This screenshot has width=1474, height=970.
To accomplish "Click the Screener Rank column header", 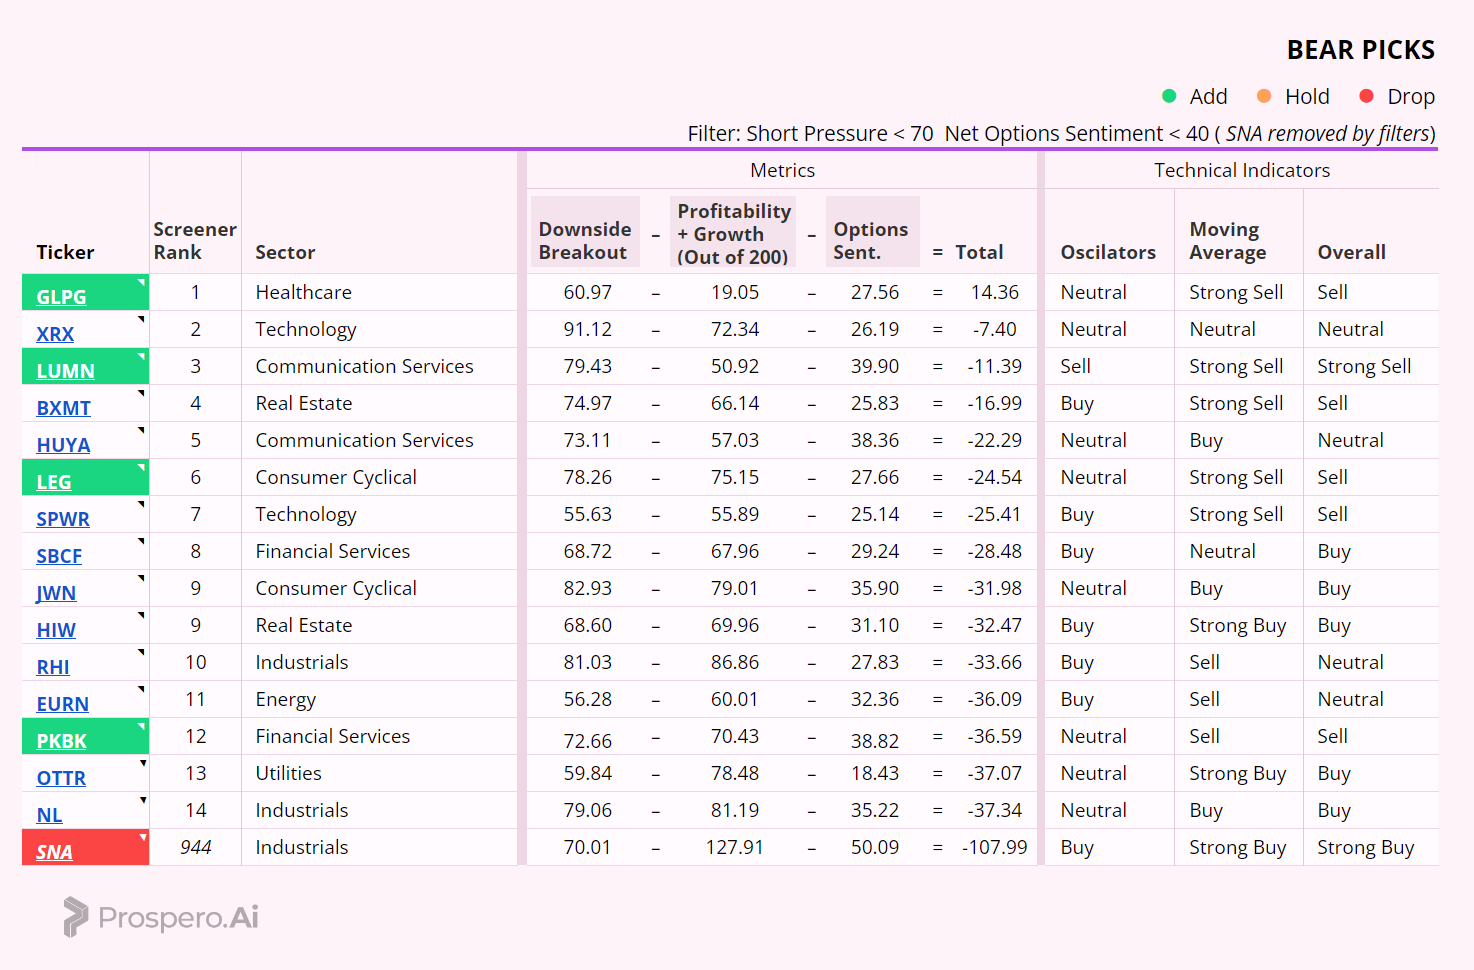I will (195, 241).
